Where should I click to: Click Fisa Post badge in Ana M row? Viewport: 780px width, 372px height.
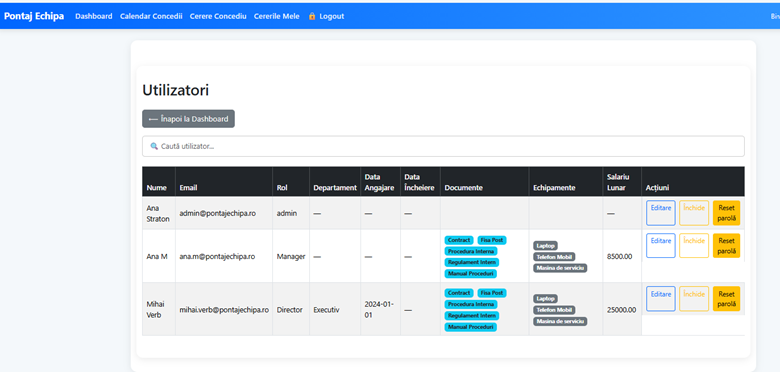click(492, 240)
